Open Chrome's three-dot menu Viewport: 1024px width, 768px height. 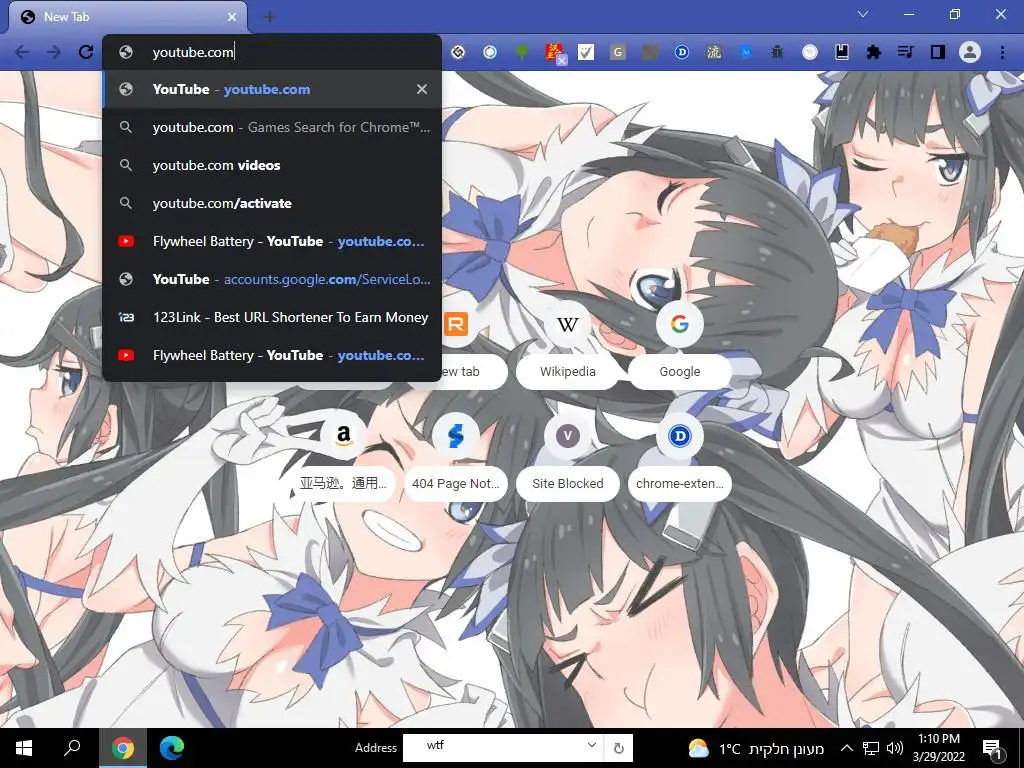(1002, 52)
